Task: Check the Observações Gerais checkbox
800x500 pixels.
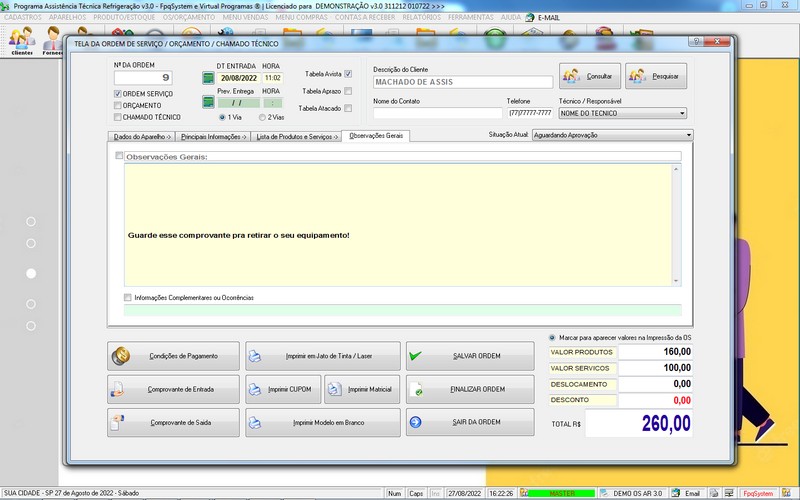Action: (x=119, y=156)
